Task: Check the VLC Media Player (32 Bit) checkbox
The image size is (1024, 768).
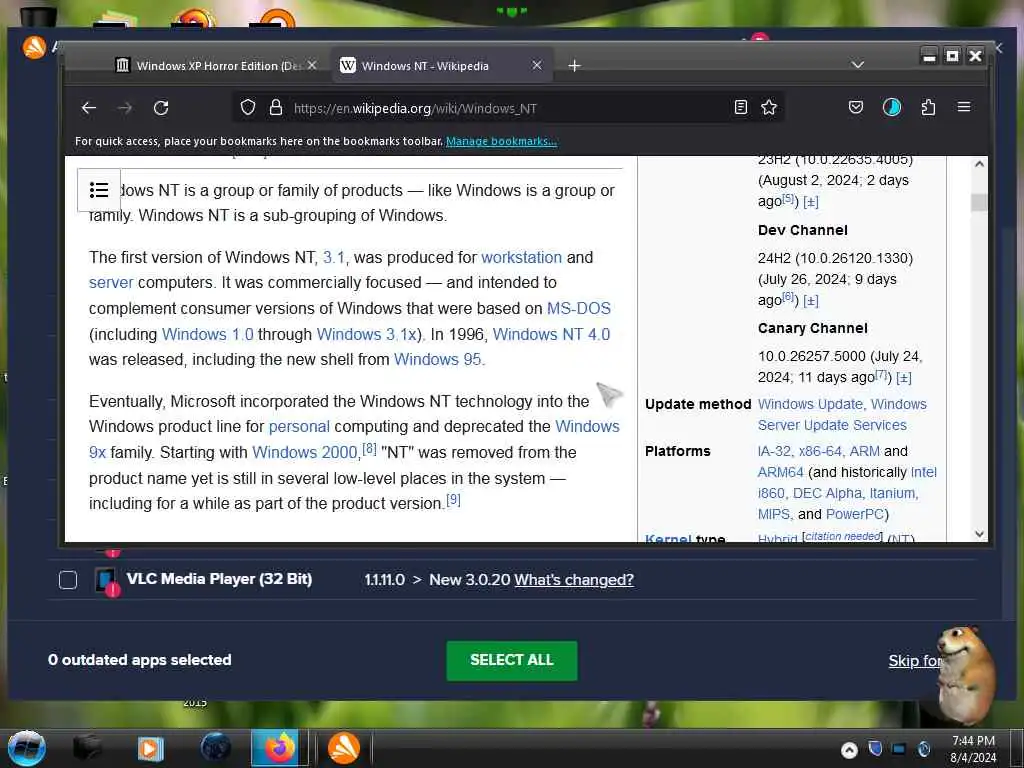Action: tap(68, 580)
